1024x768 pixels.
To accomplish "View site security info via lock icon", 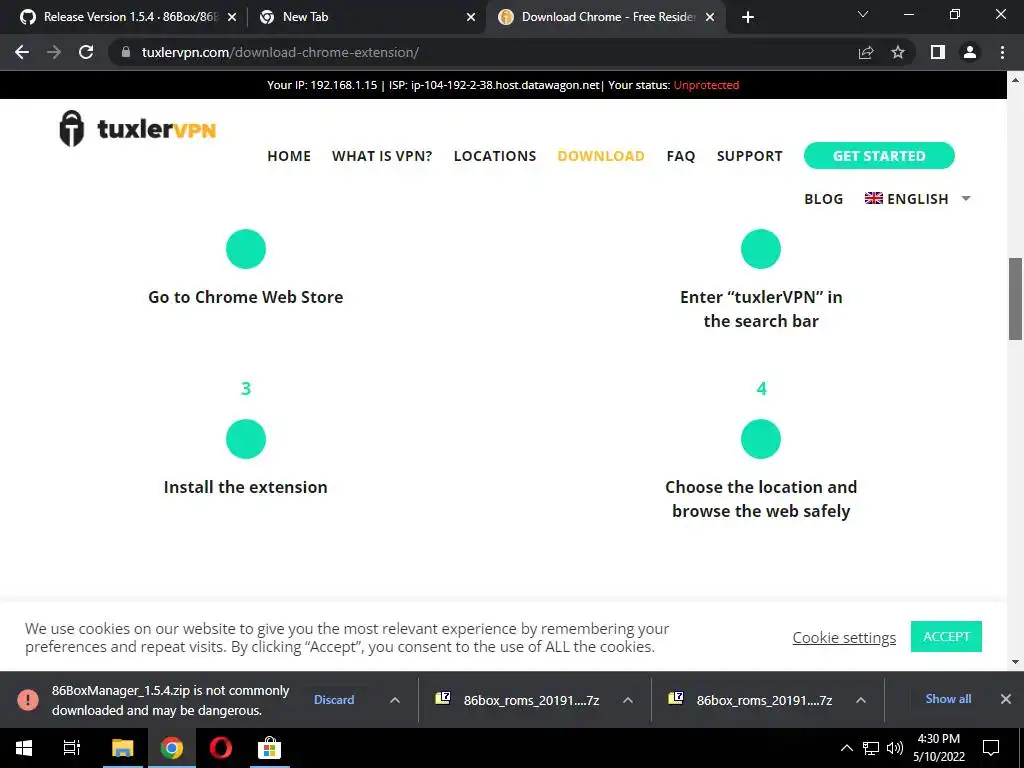I will coord(126,52).
